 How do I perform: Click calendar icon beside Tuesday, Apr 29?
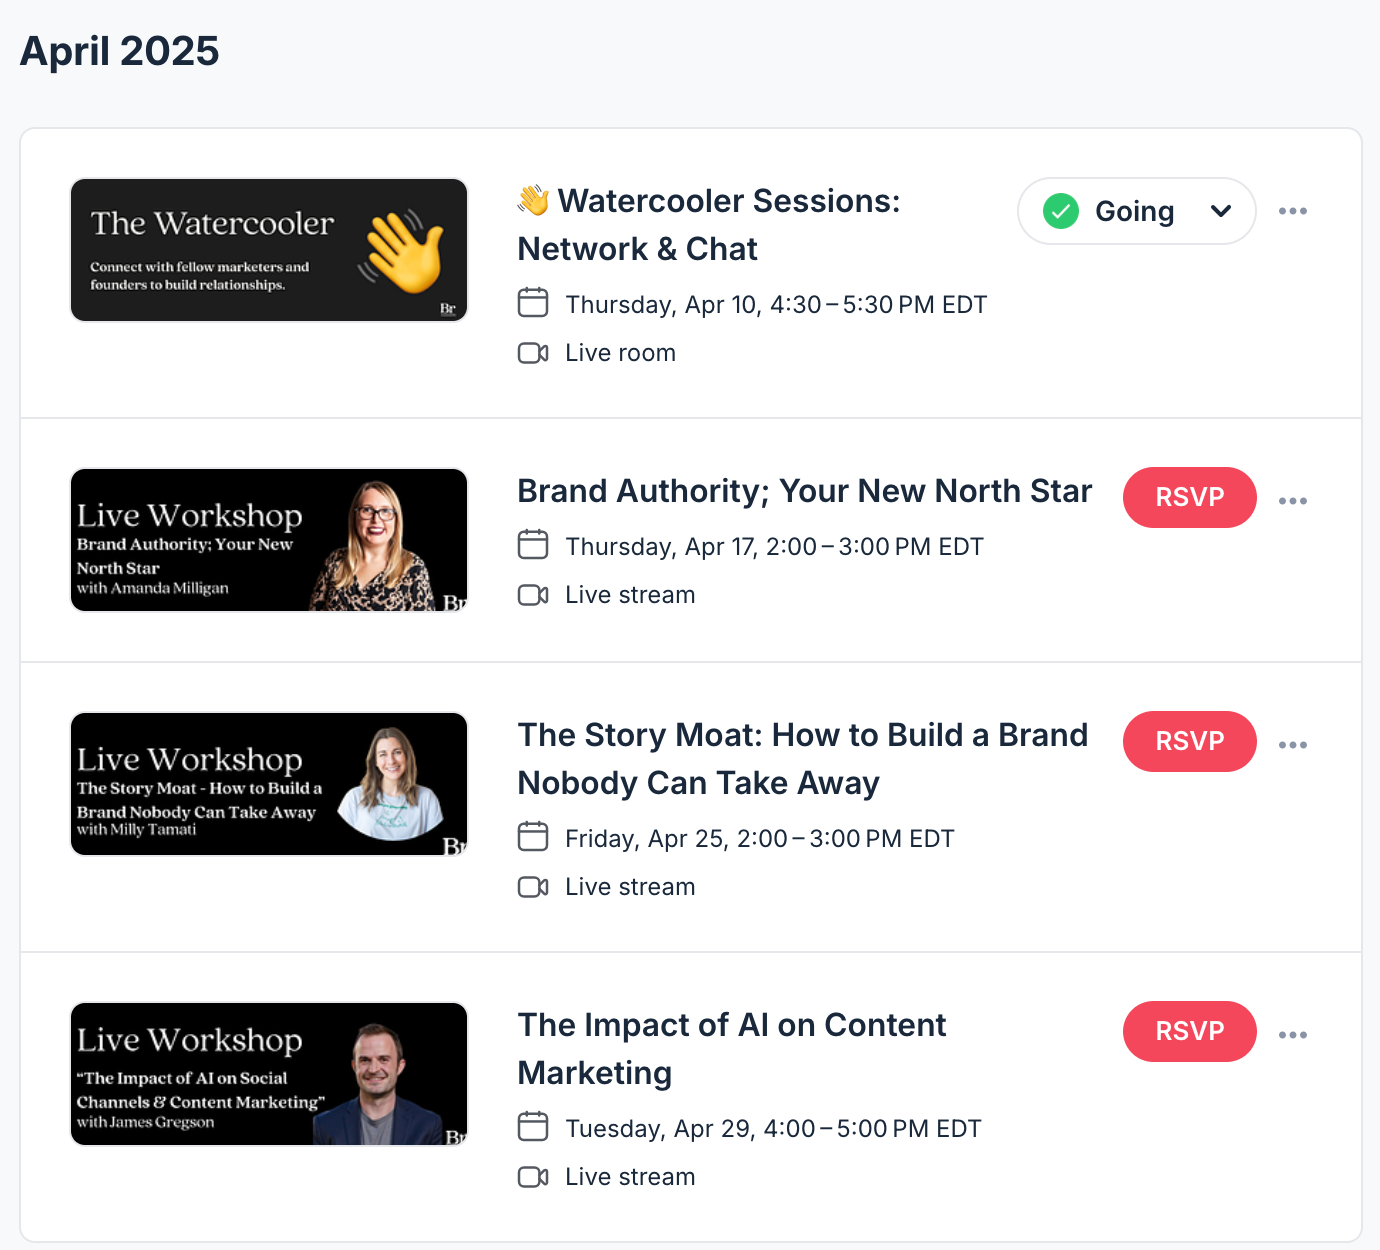(x=533, y=1127)
